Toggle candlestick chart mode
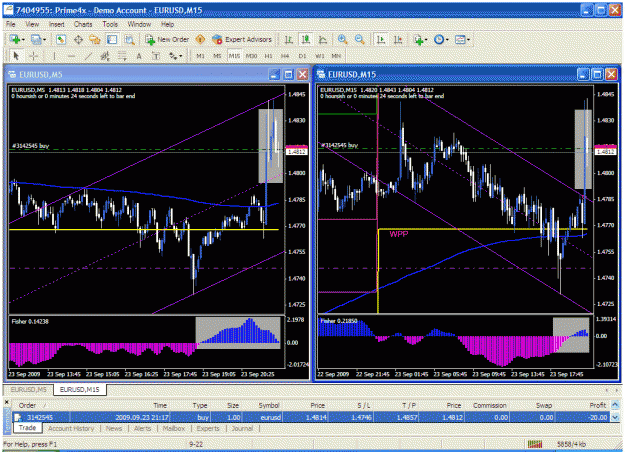 pyautogui.click(x=306, y=39)
